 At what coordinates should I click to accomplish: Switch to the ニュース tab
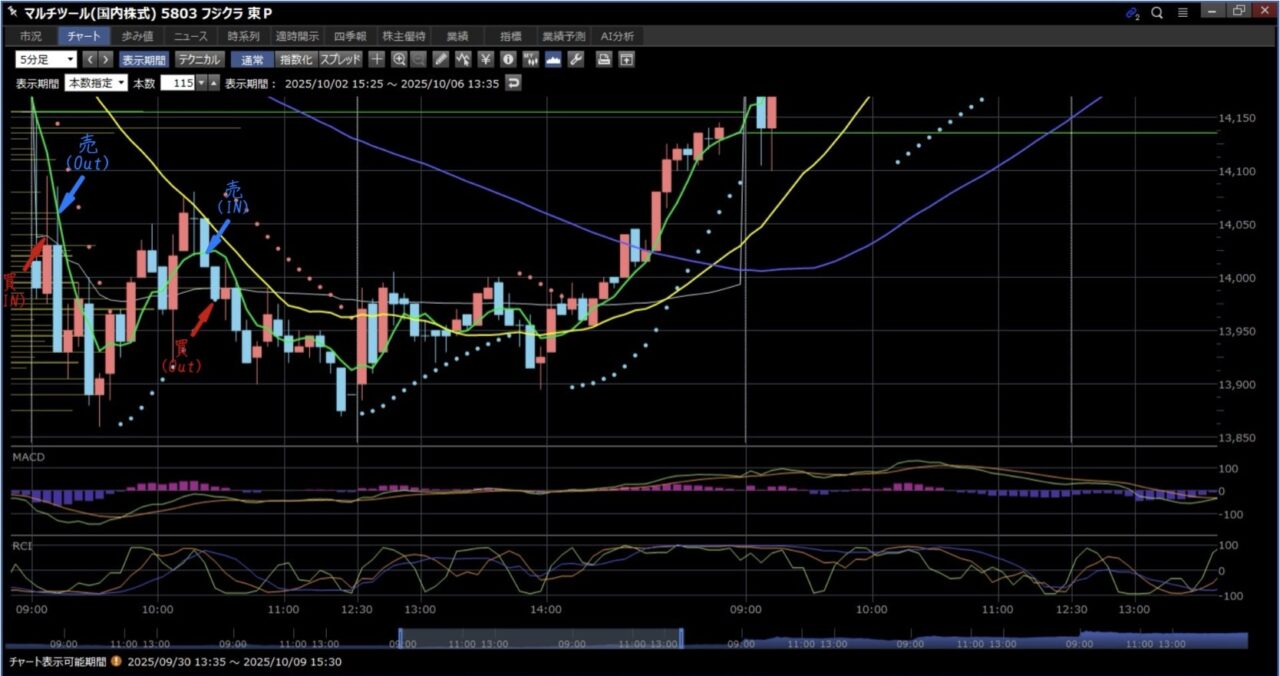coord(192,36)
